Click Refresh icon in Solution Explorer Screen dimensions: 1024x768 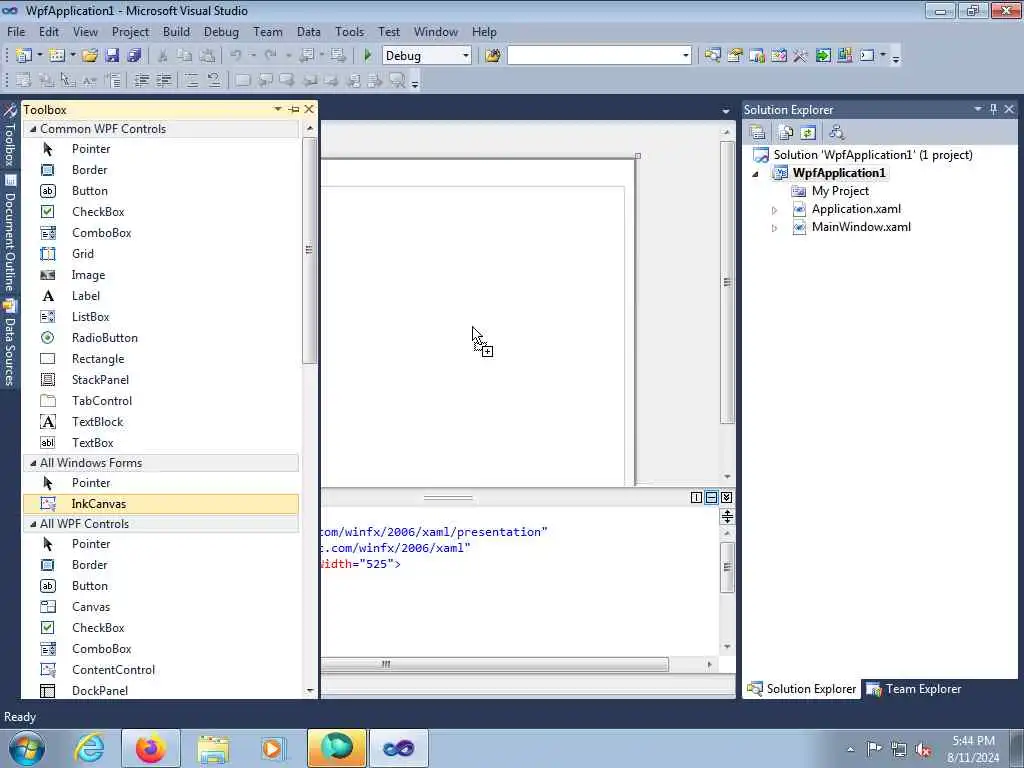tap(808, 133)
